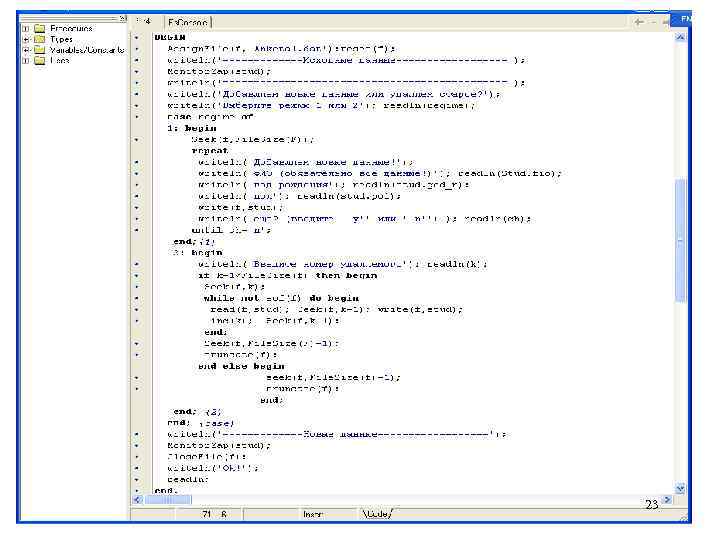Toggle breakpoint dot beside the BEGIN line

tap(137, 37)
